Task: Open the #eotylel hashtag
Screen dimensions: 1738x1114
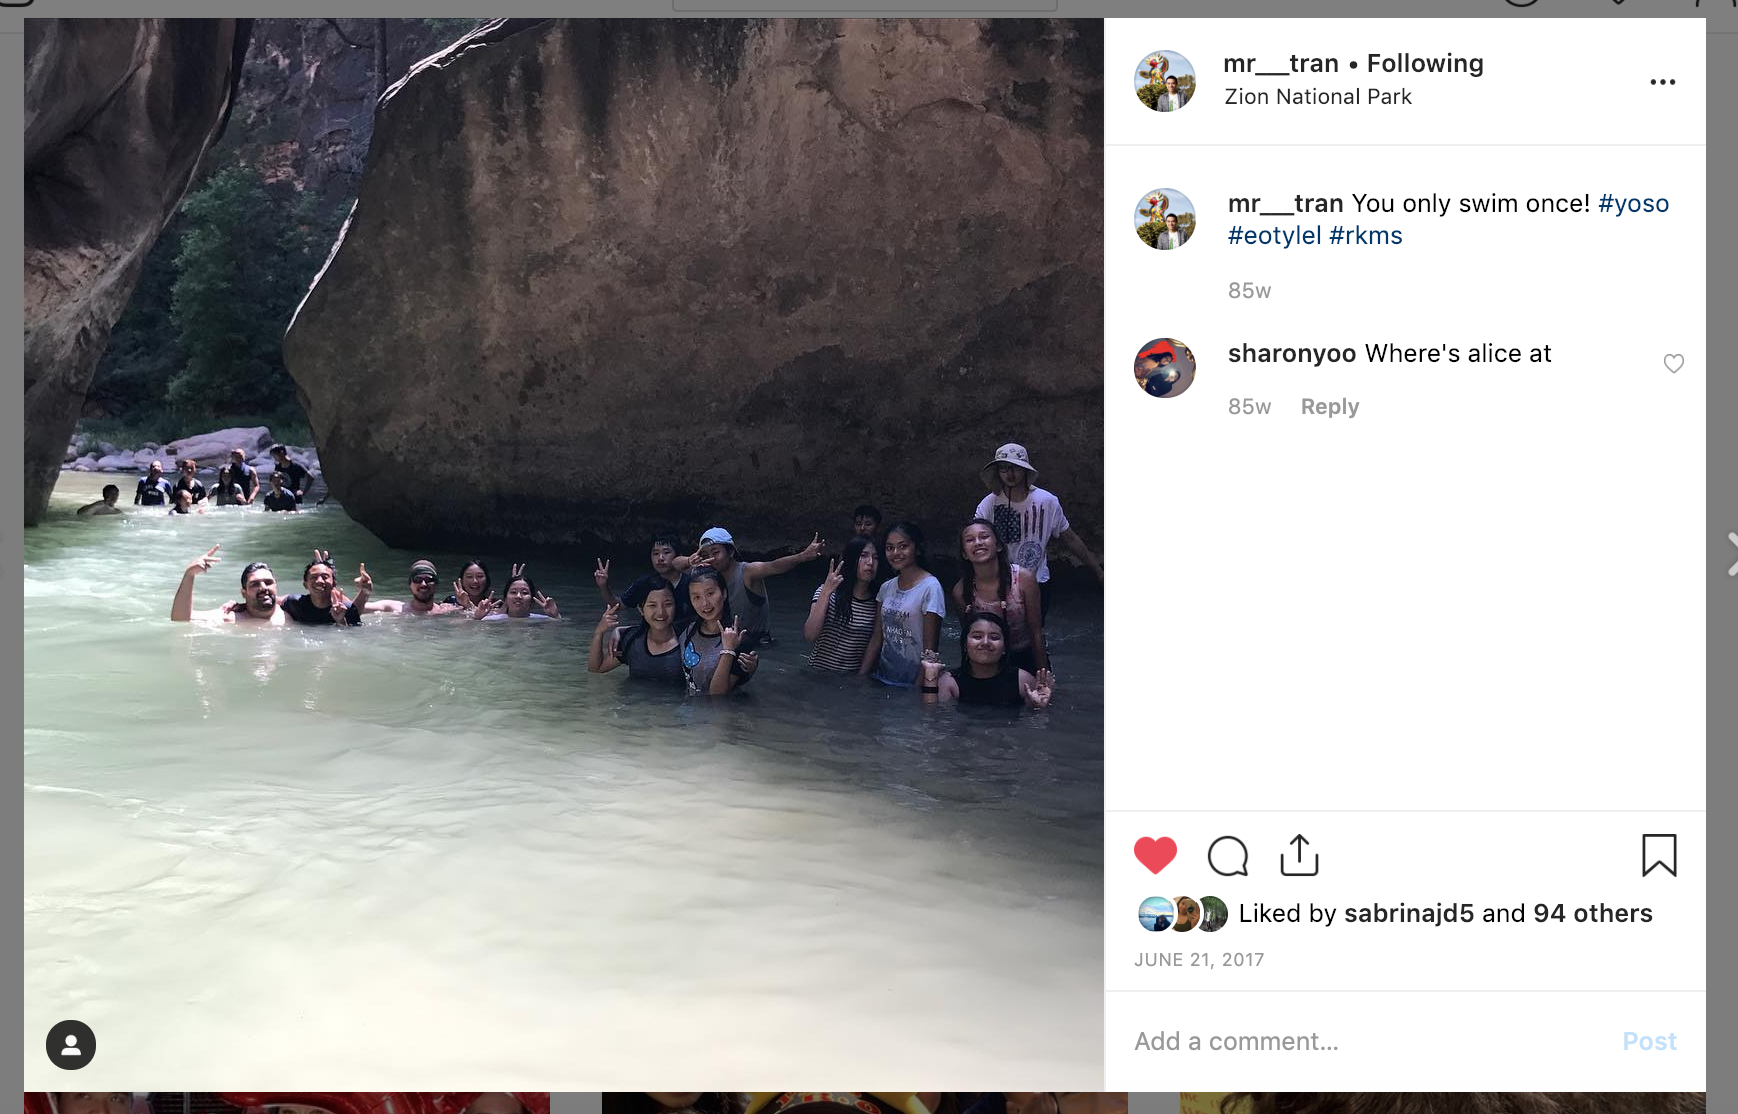Action: pyautogui.click(x=1274, y=236)
